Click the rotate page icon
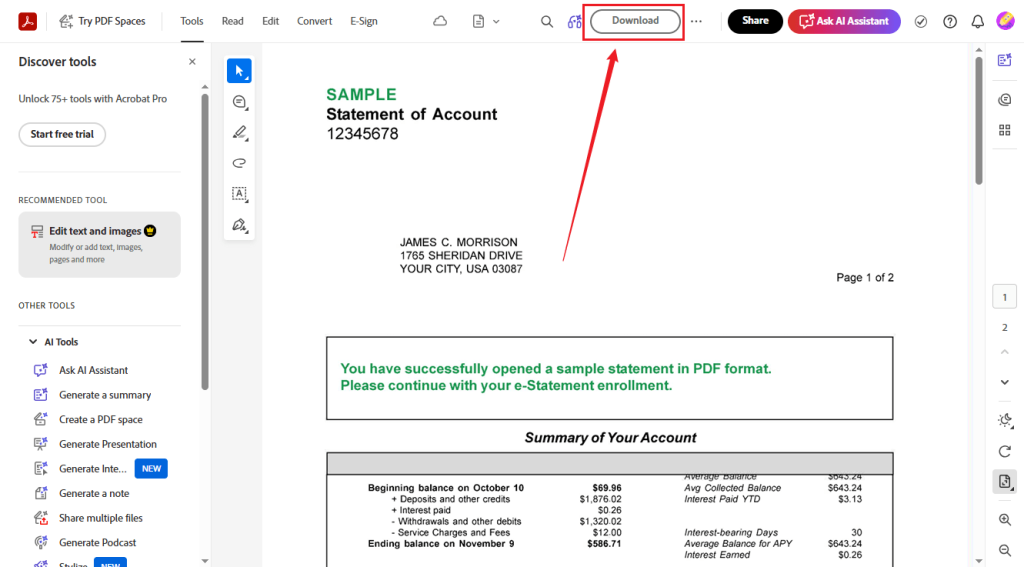 1004,451
